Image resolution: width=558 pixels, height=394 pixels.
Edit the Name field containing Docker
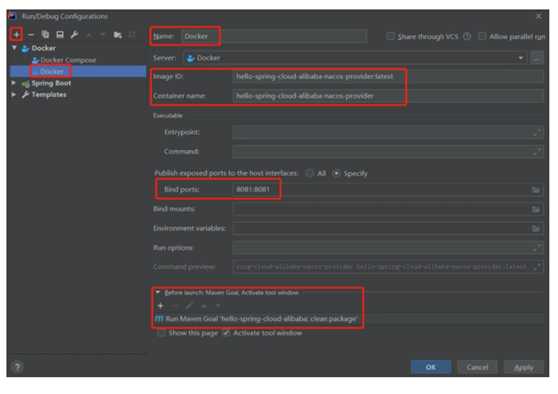(274, 36)
